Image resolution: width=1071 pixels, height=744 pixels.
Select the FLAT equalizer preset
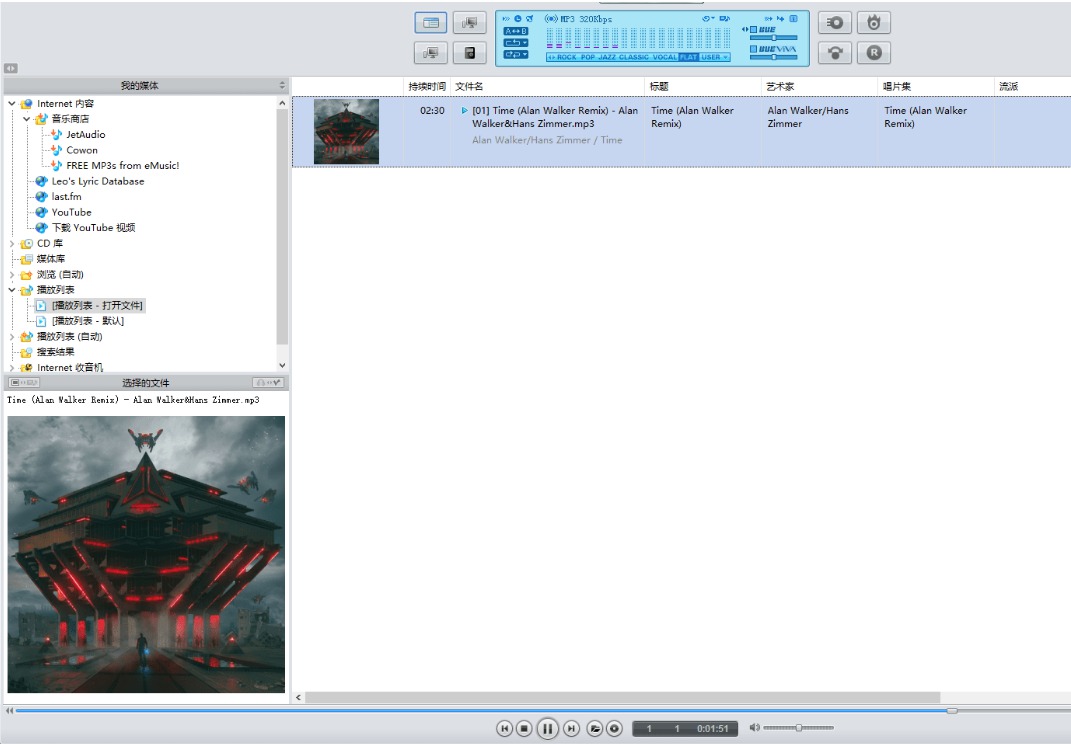688,57
